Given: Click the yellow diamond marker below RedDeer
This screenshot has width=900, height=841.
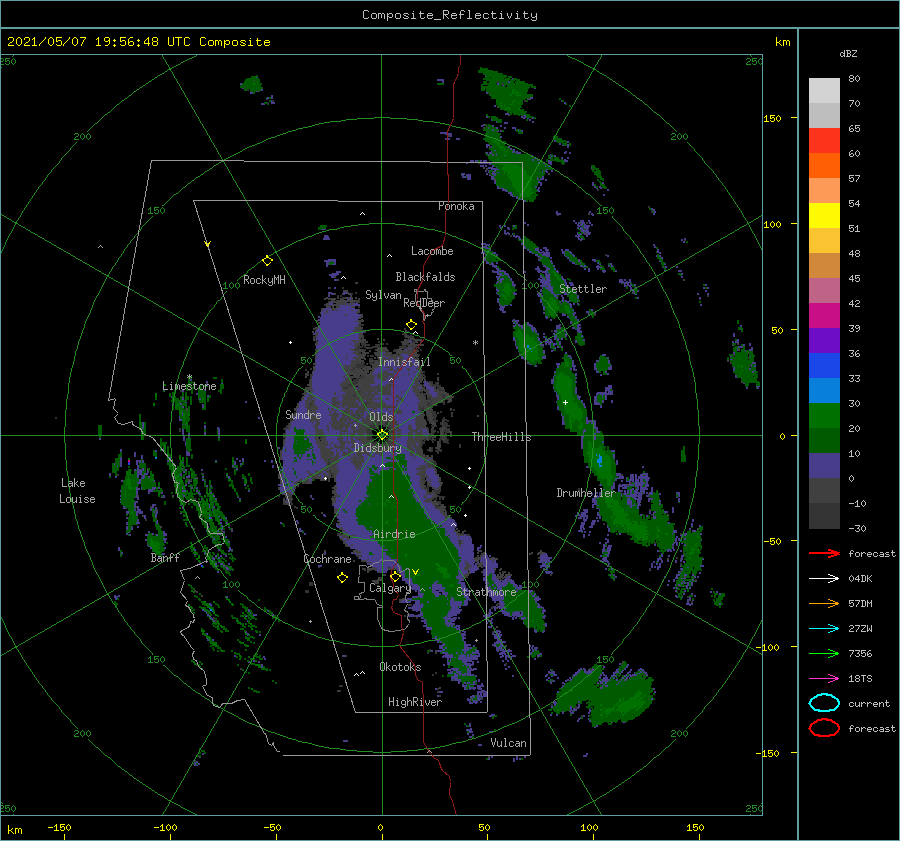Looking at the screenshot, I should (x=411, y=325).
